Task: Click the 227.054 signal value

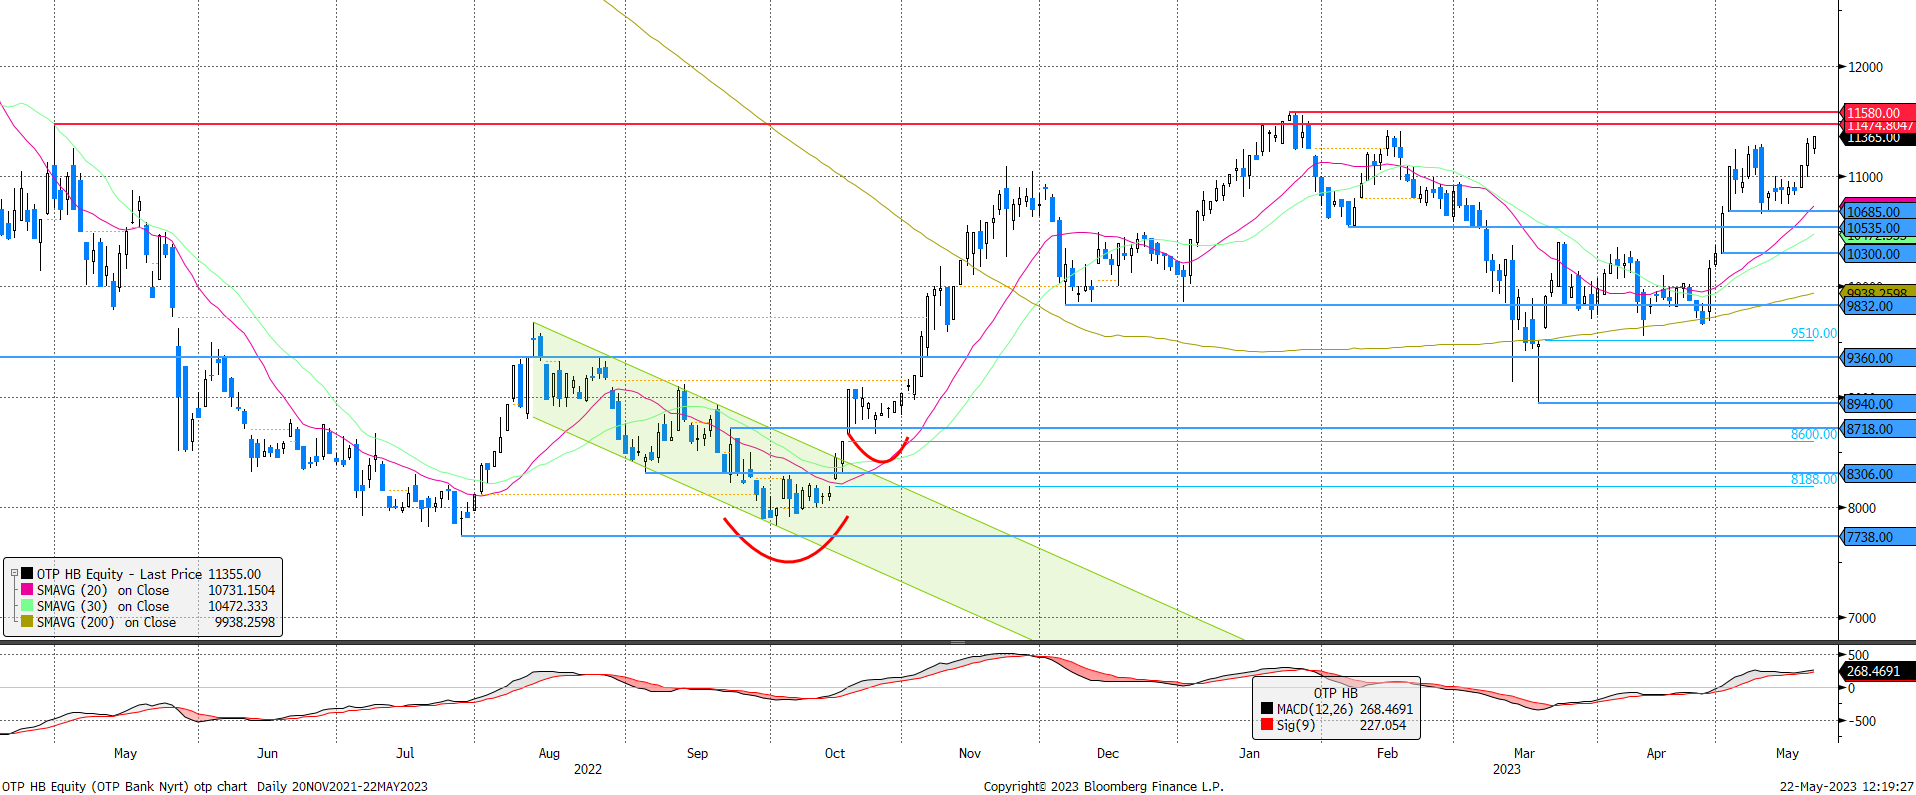Action: tap(1382, 725)
